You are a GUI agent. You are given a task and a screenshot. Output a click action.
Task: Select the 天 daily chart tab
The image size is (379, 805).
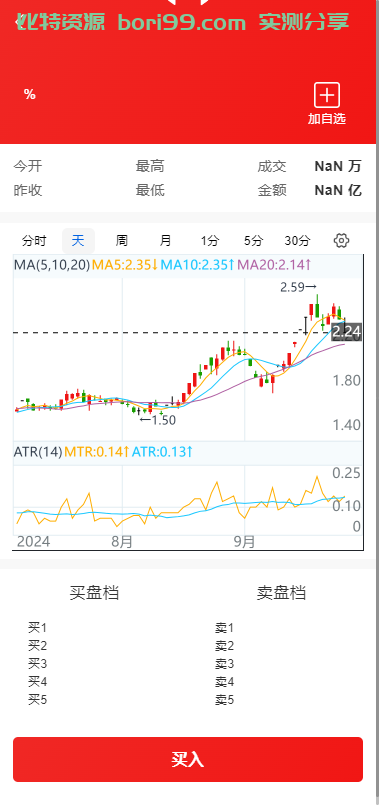(x=78, y=241)
